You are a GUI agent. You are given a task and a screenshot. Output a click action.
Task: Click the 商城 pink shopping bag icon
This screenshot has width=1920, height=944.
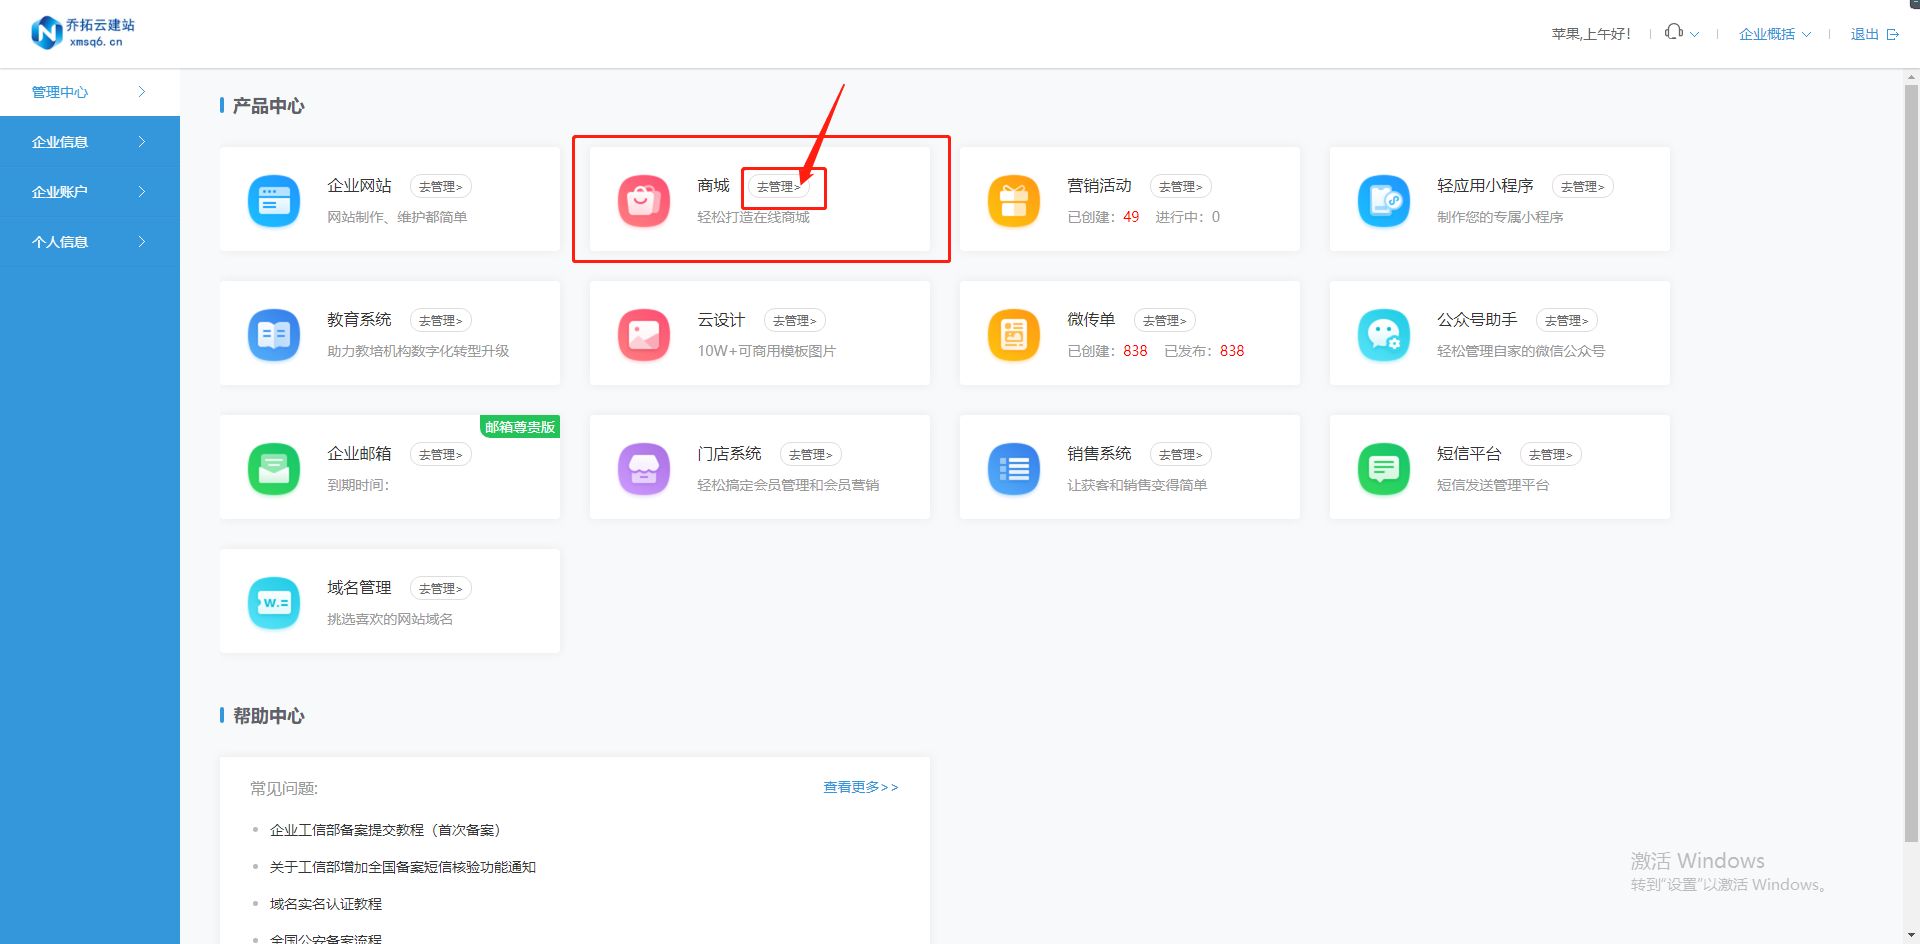644,201
